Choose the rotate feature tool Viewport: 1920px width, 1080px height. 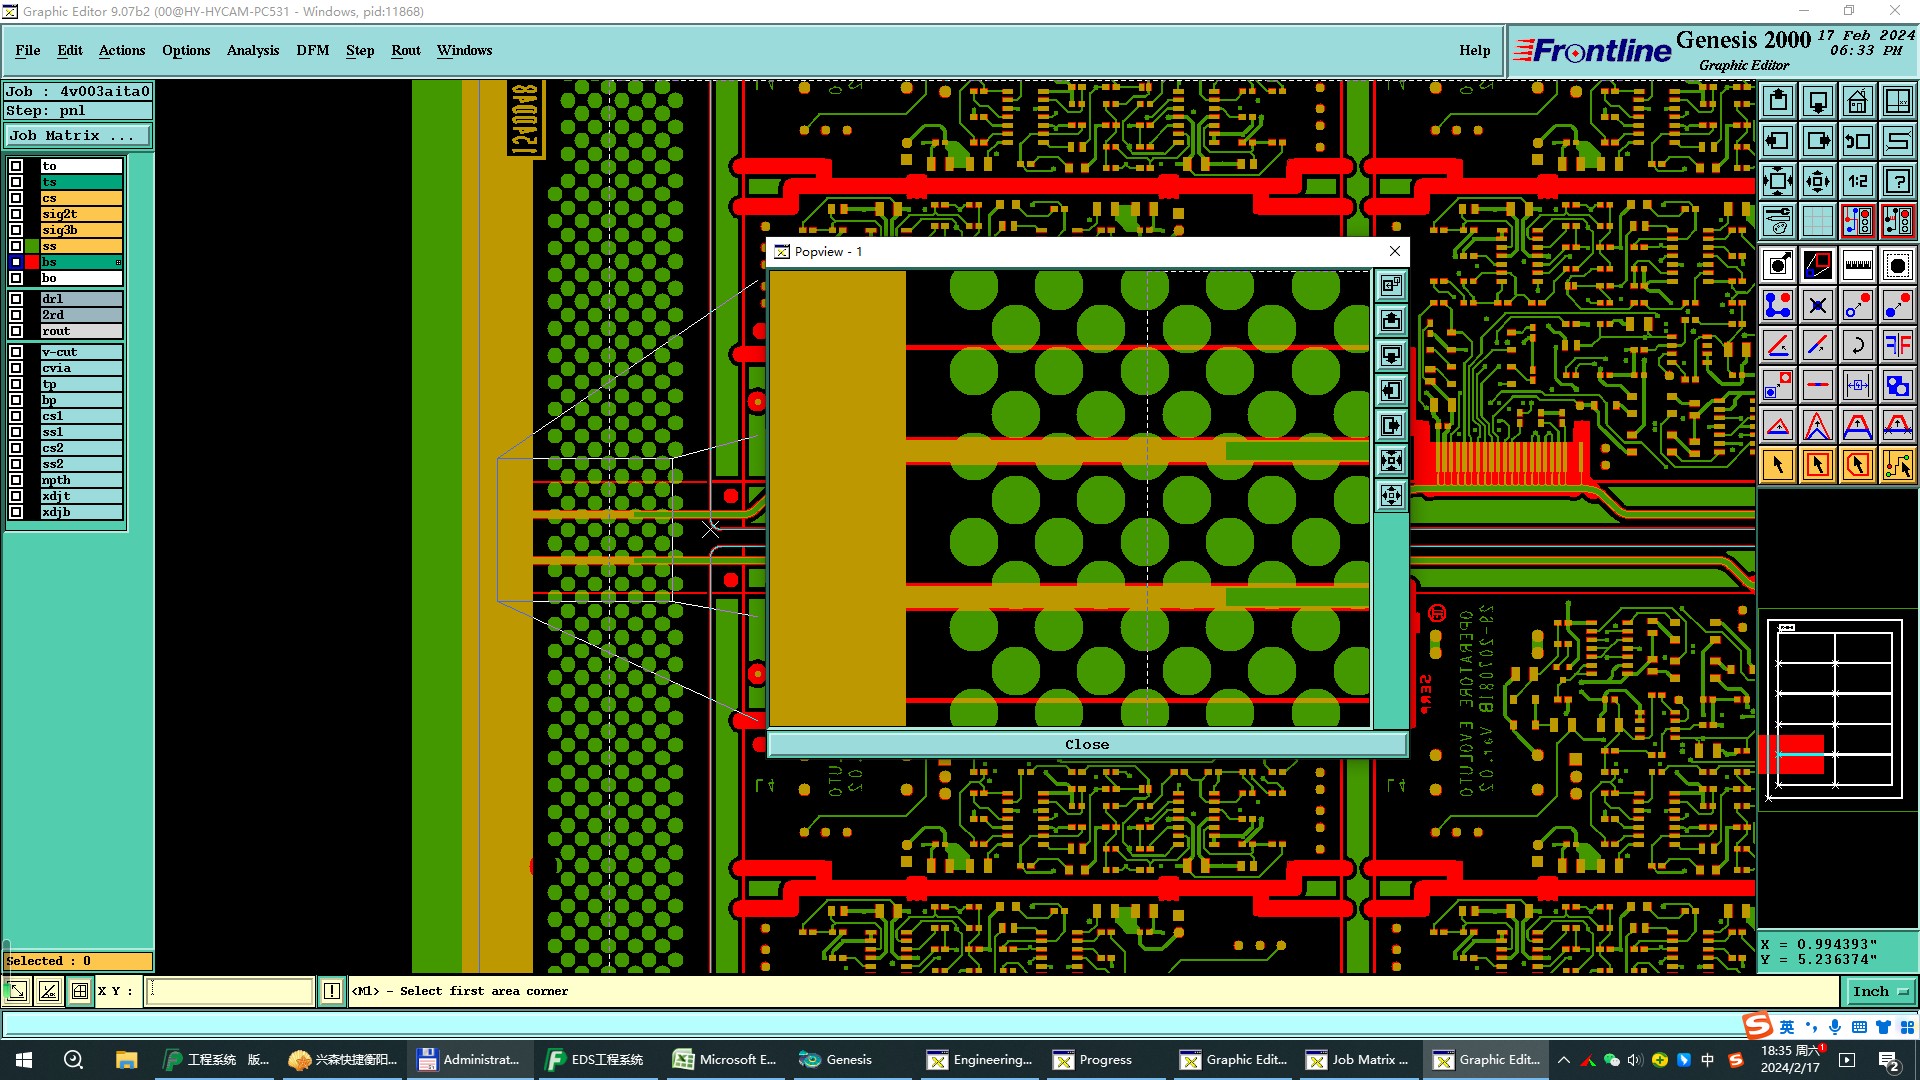click(x=1857, y=345)
